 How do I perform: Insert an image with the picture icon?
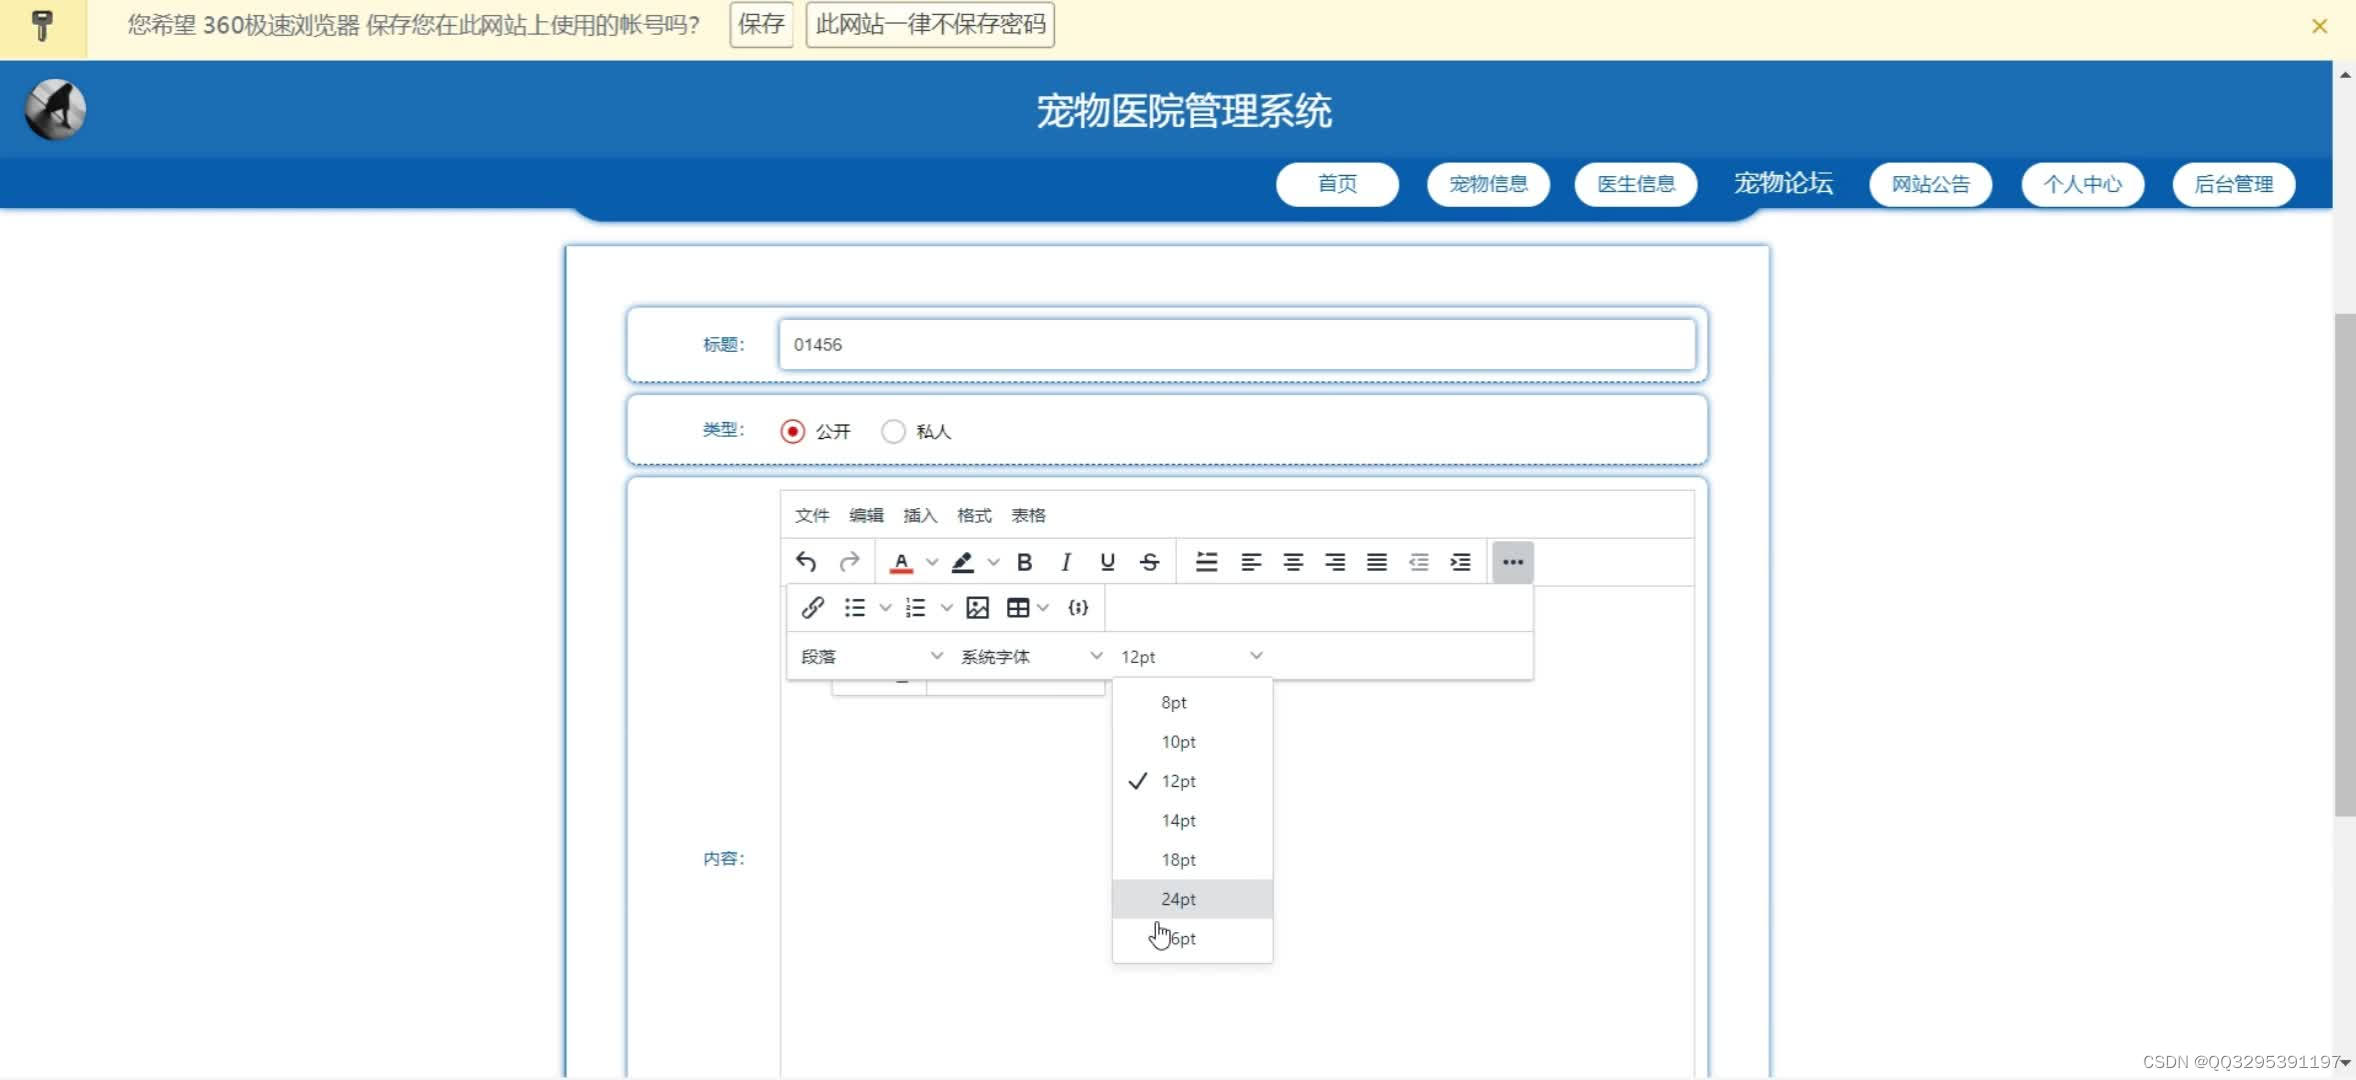tap(978, 608)
